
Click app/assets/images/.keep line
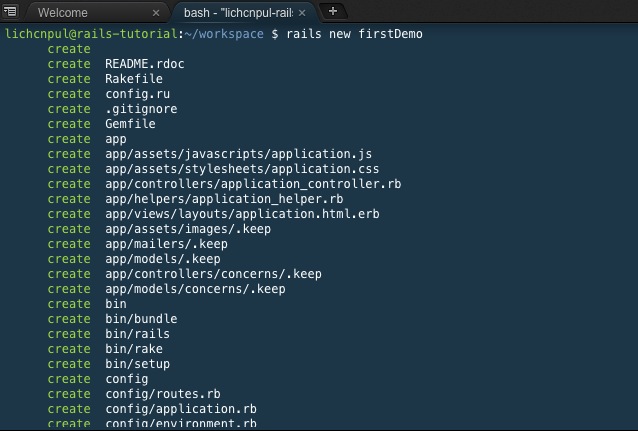pyautogui.click(x=188, y=229)
